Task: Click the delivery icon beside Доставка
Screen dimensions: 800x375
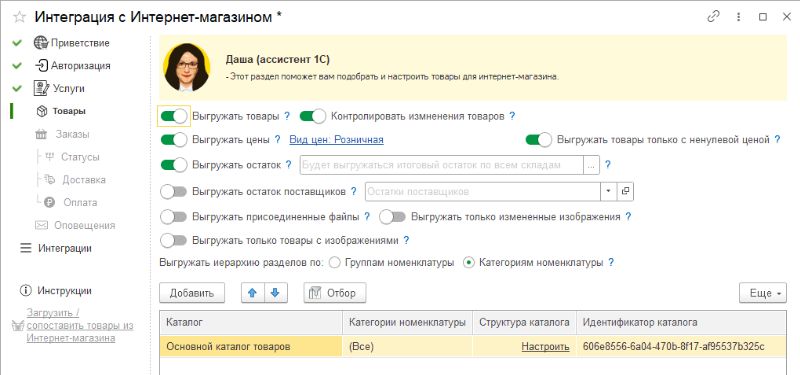Action: click(50, 179)
